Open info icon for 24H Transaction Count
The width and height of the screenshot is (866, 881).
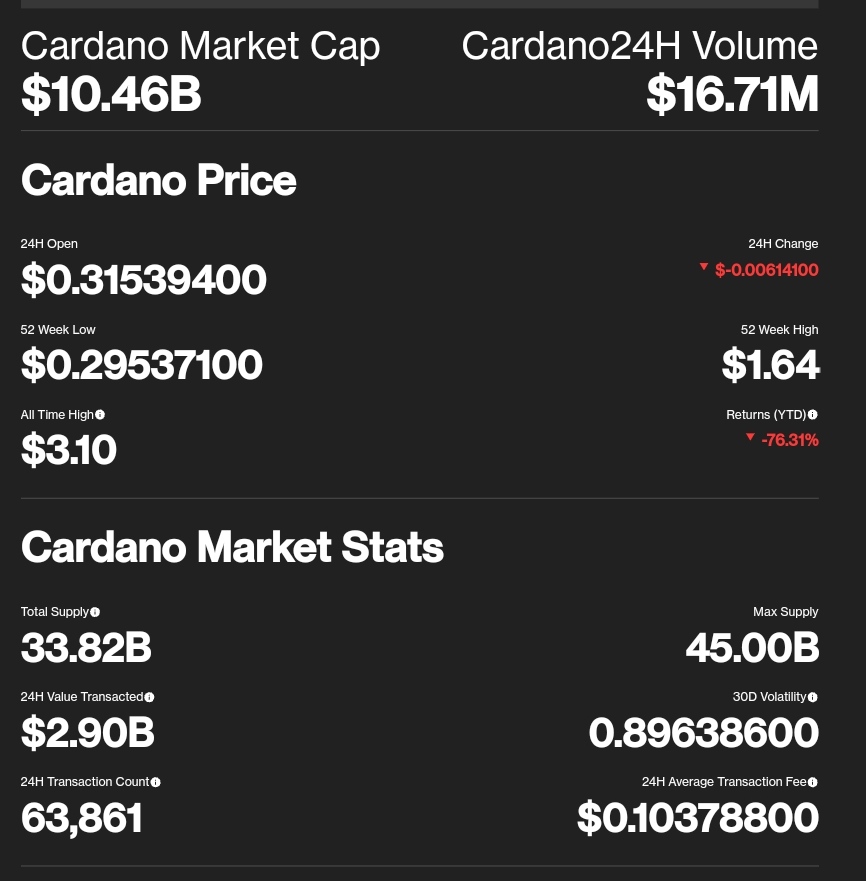coord(156,782)
